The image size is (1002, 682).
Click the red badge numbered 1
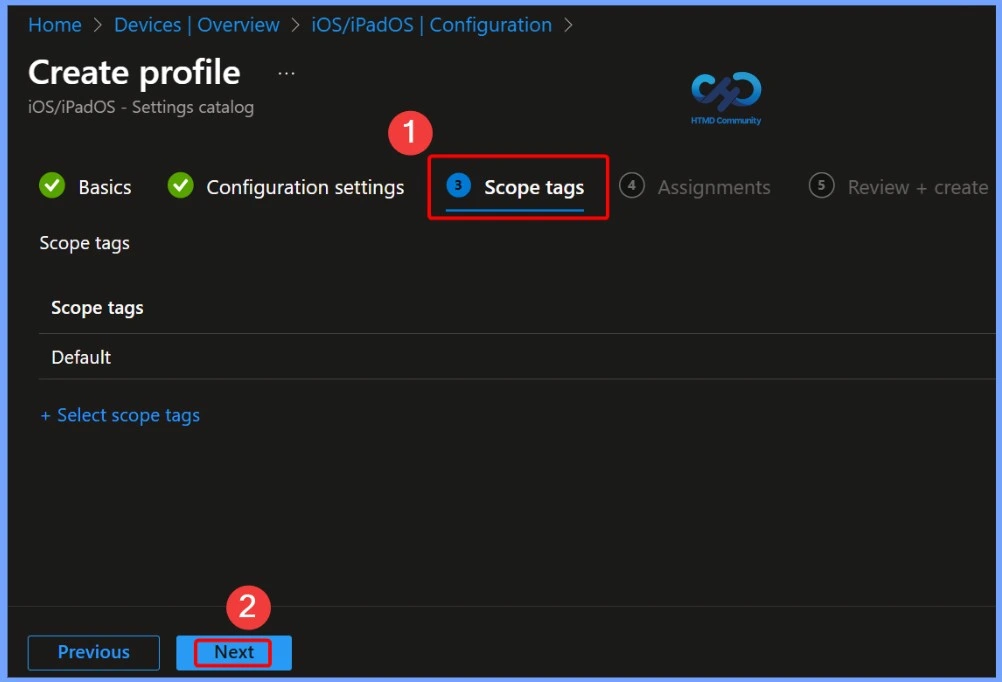click(x=410, y=132)
